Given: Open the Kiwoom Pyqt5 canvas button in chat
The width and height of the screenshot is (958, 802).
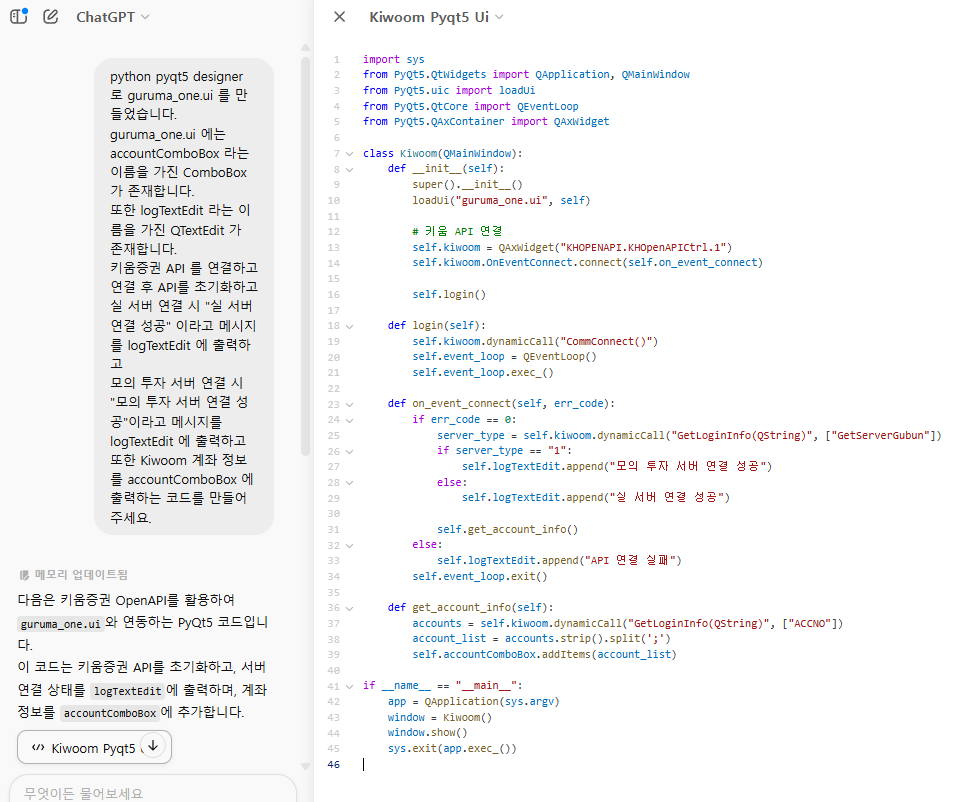Looking at the screenshot, I should tap(94, 748).
